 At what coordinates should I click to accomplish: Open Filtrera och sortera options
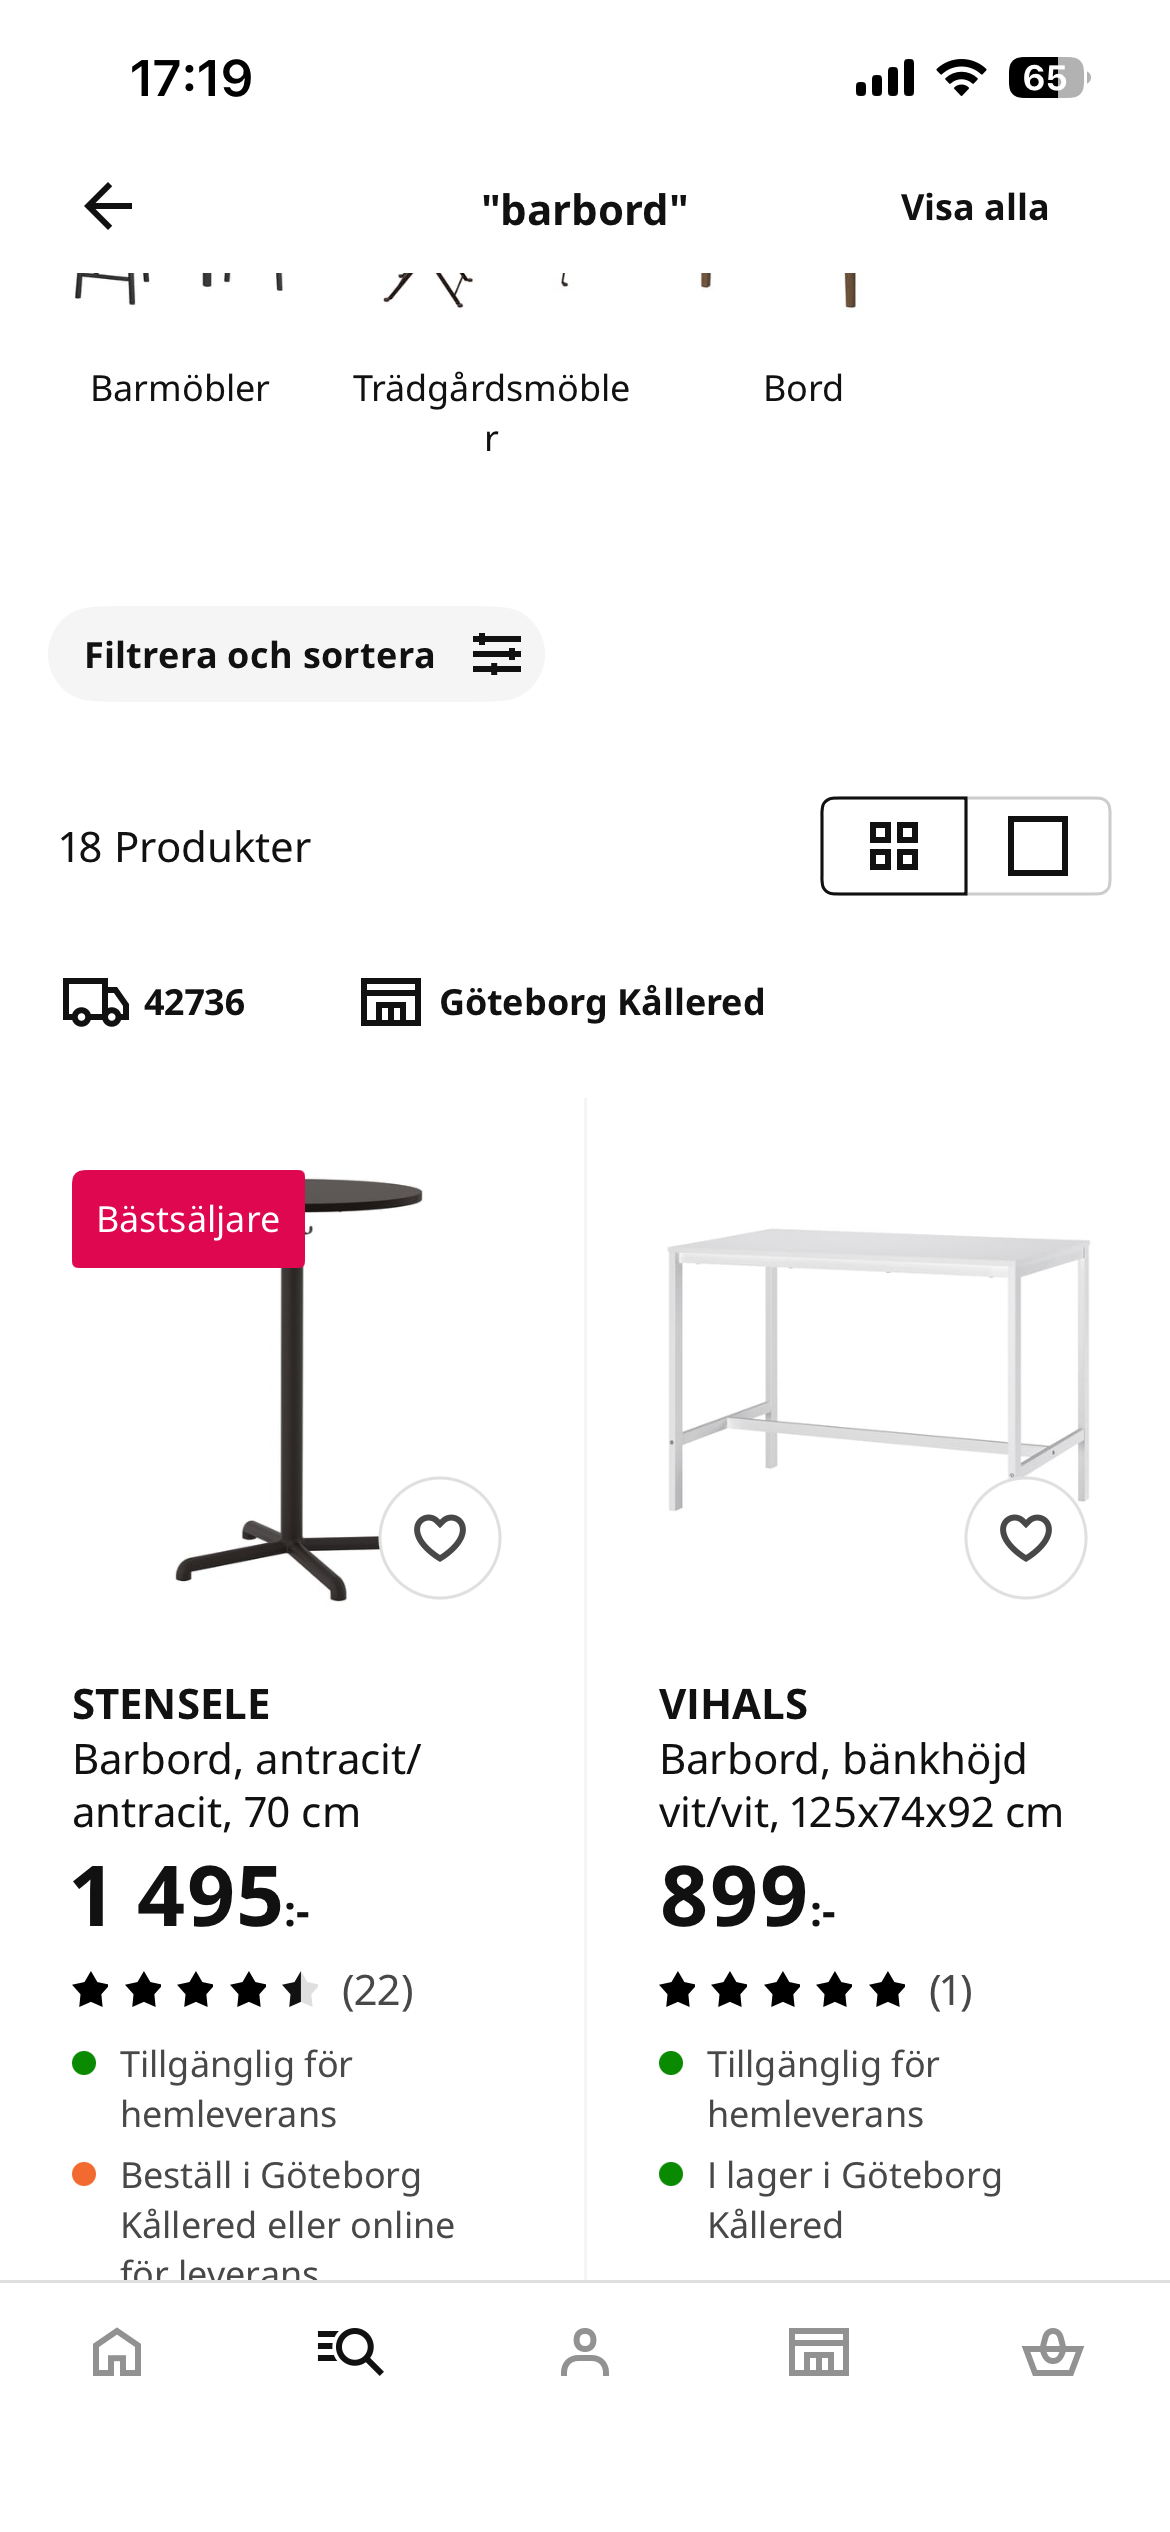coord(296,654)
